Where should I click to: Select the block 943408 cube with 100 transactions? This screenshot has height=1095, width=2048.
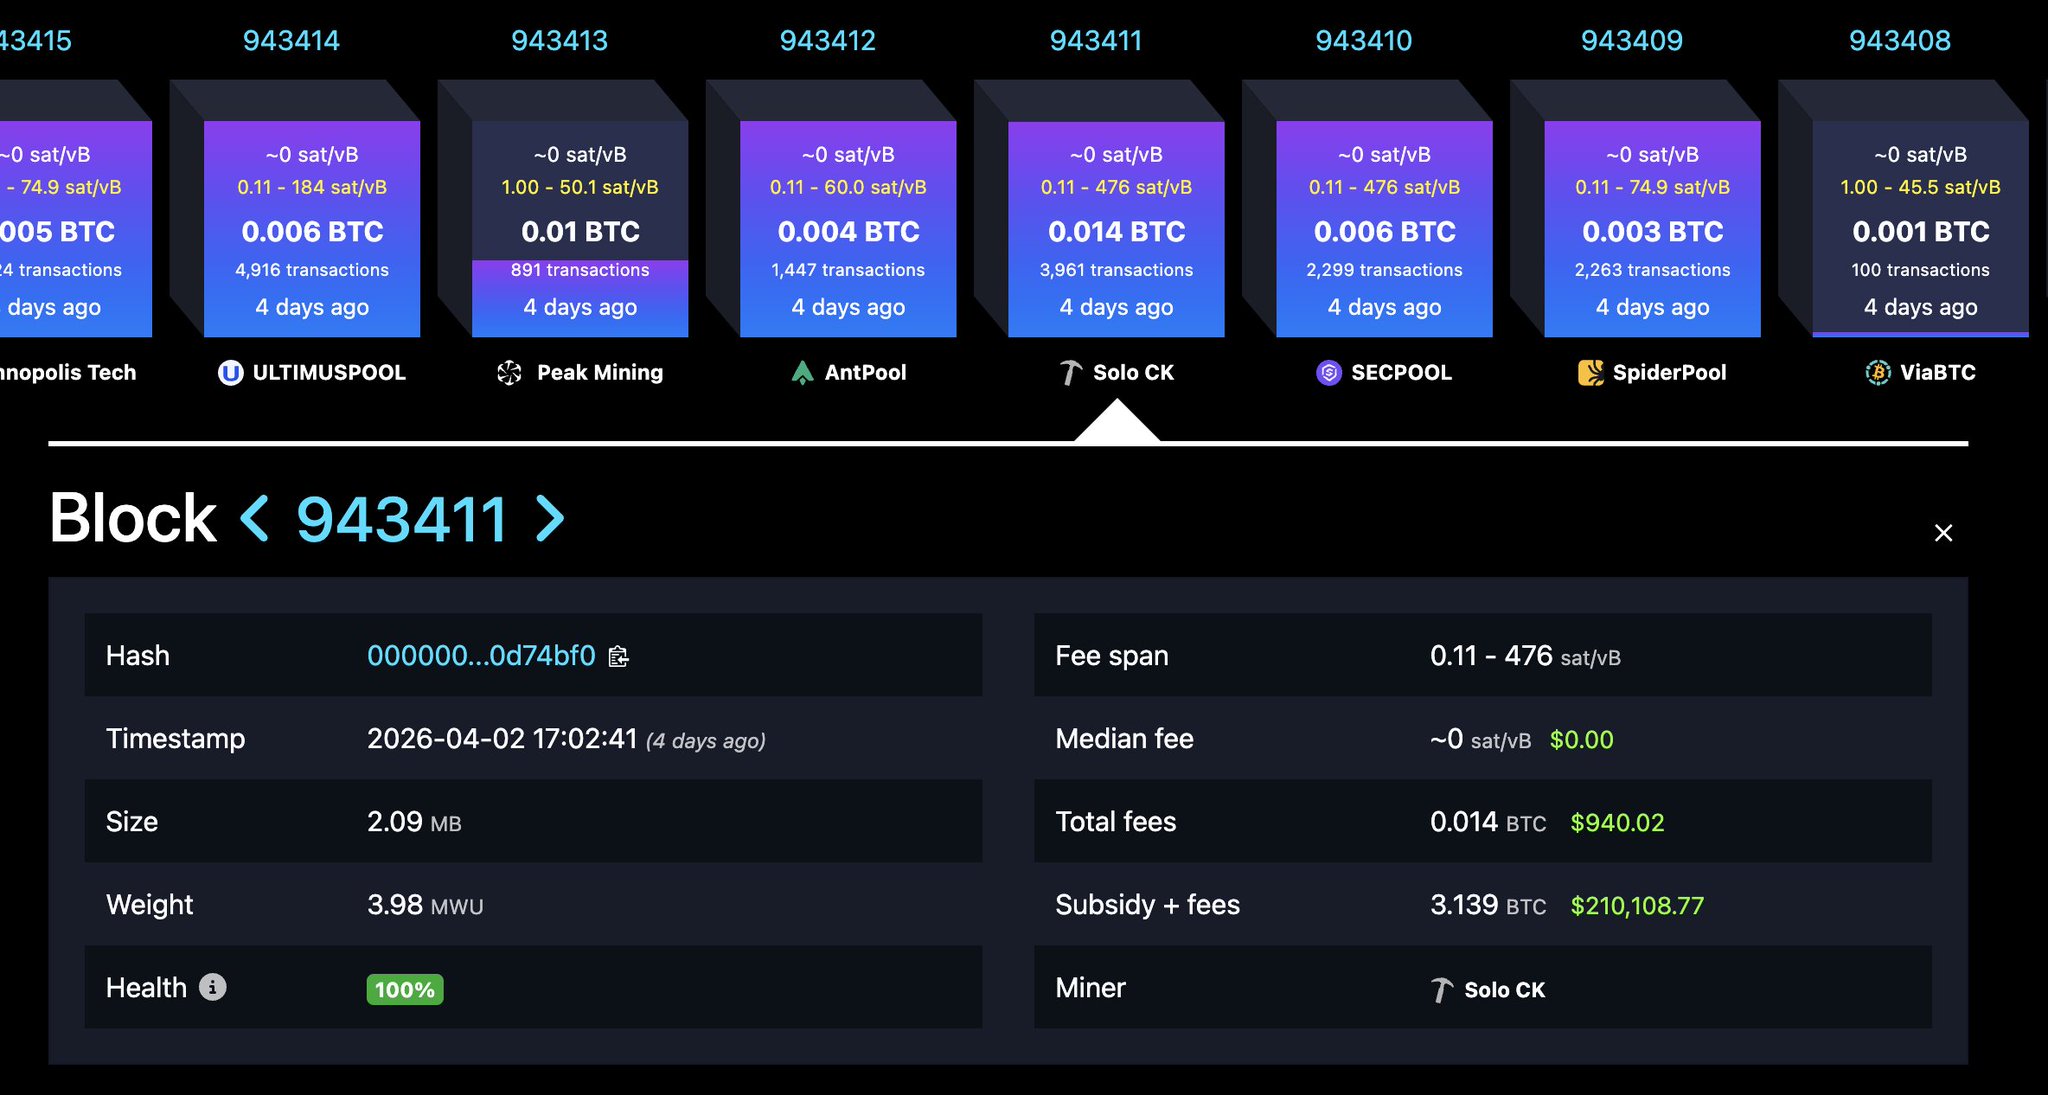[x=1920, y=230]
